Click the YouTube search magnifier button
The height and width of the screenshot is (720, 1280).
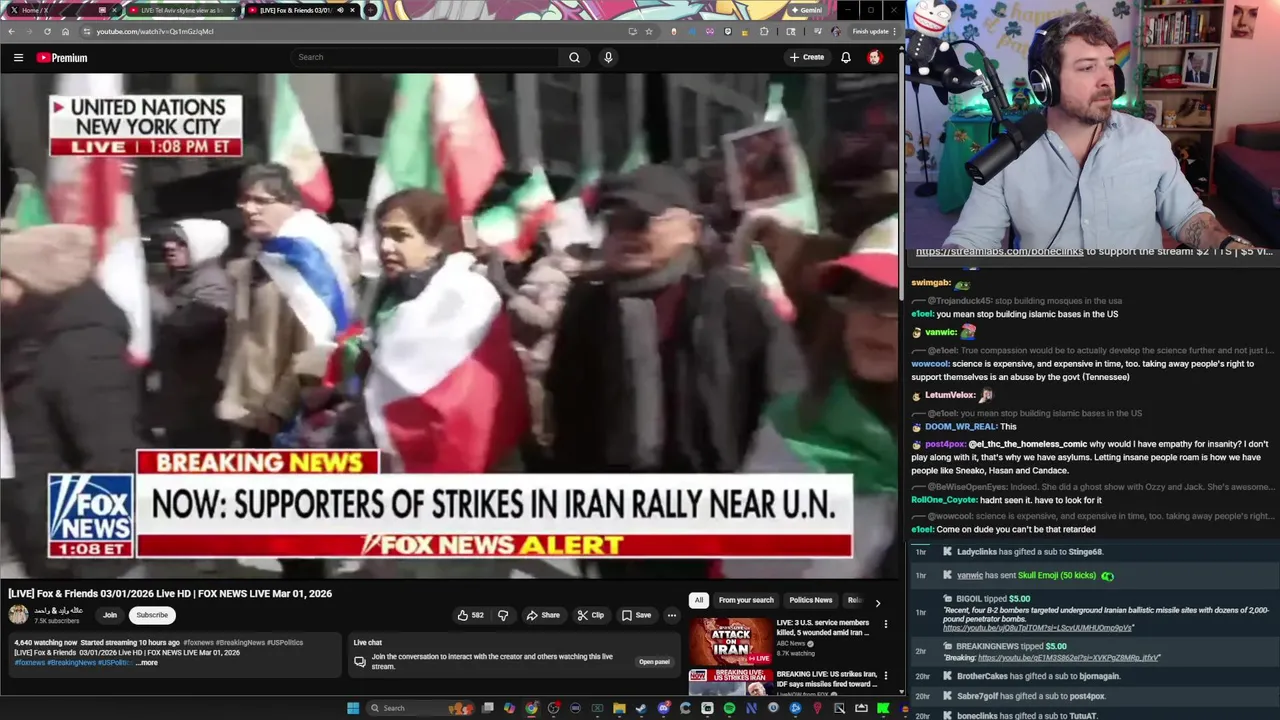tap(574, 58)
